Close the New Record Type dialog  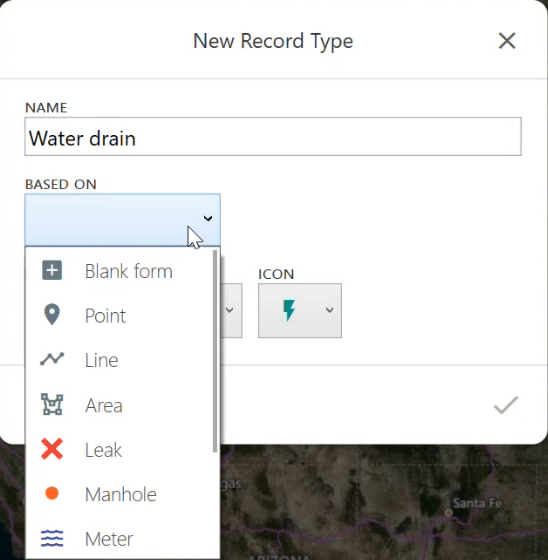(507, 40)
